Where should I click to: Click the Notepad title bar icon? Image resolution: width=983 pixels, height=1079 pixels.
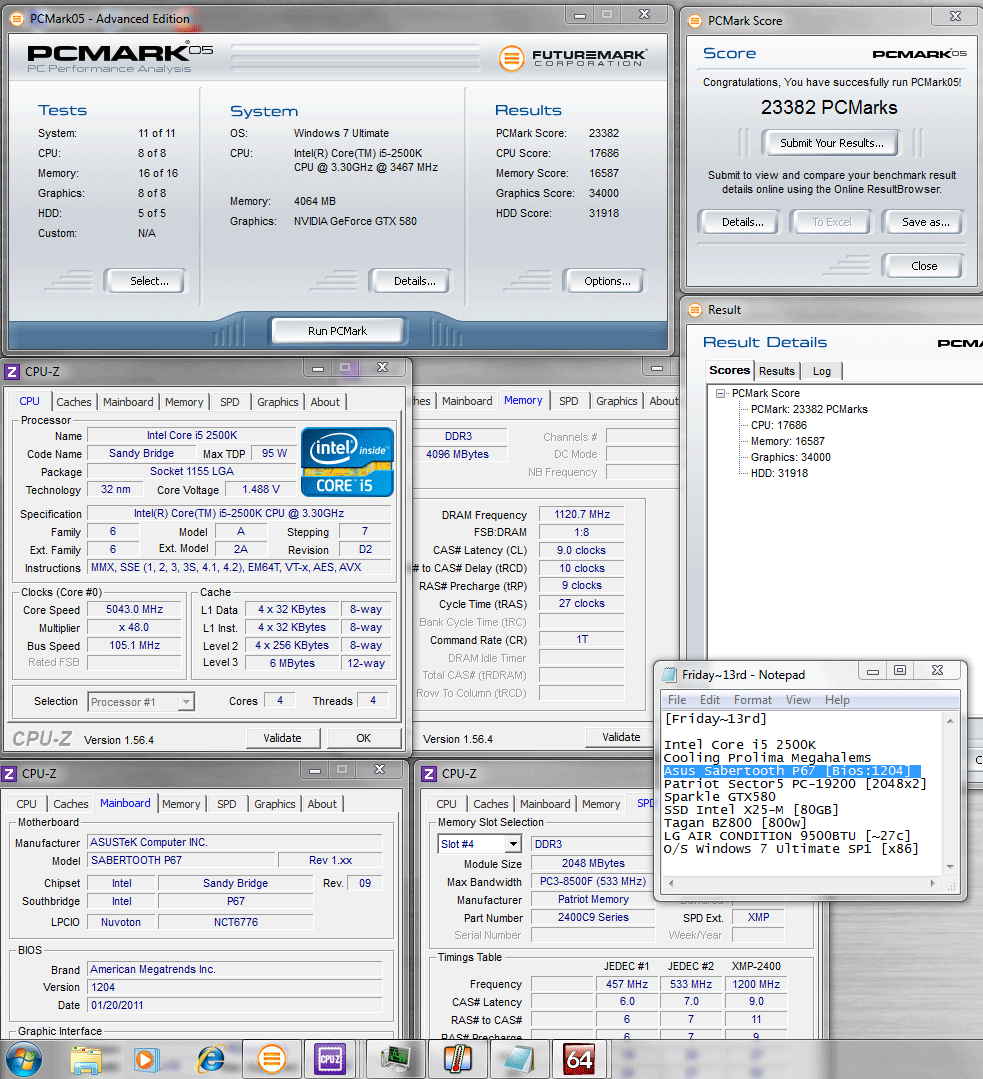(670, 675)
